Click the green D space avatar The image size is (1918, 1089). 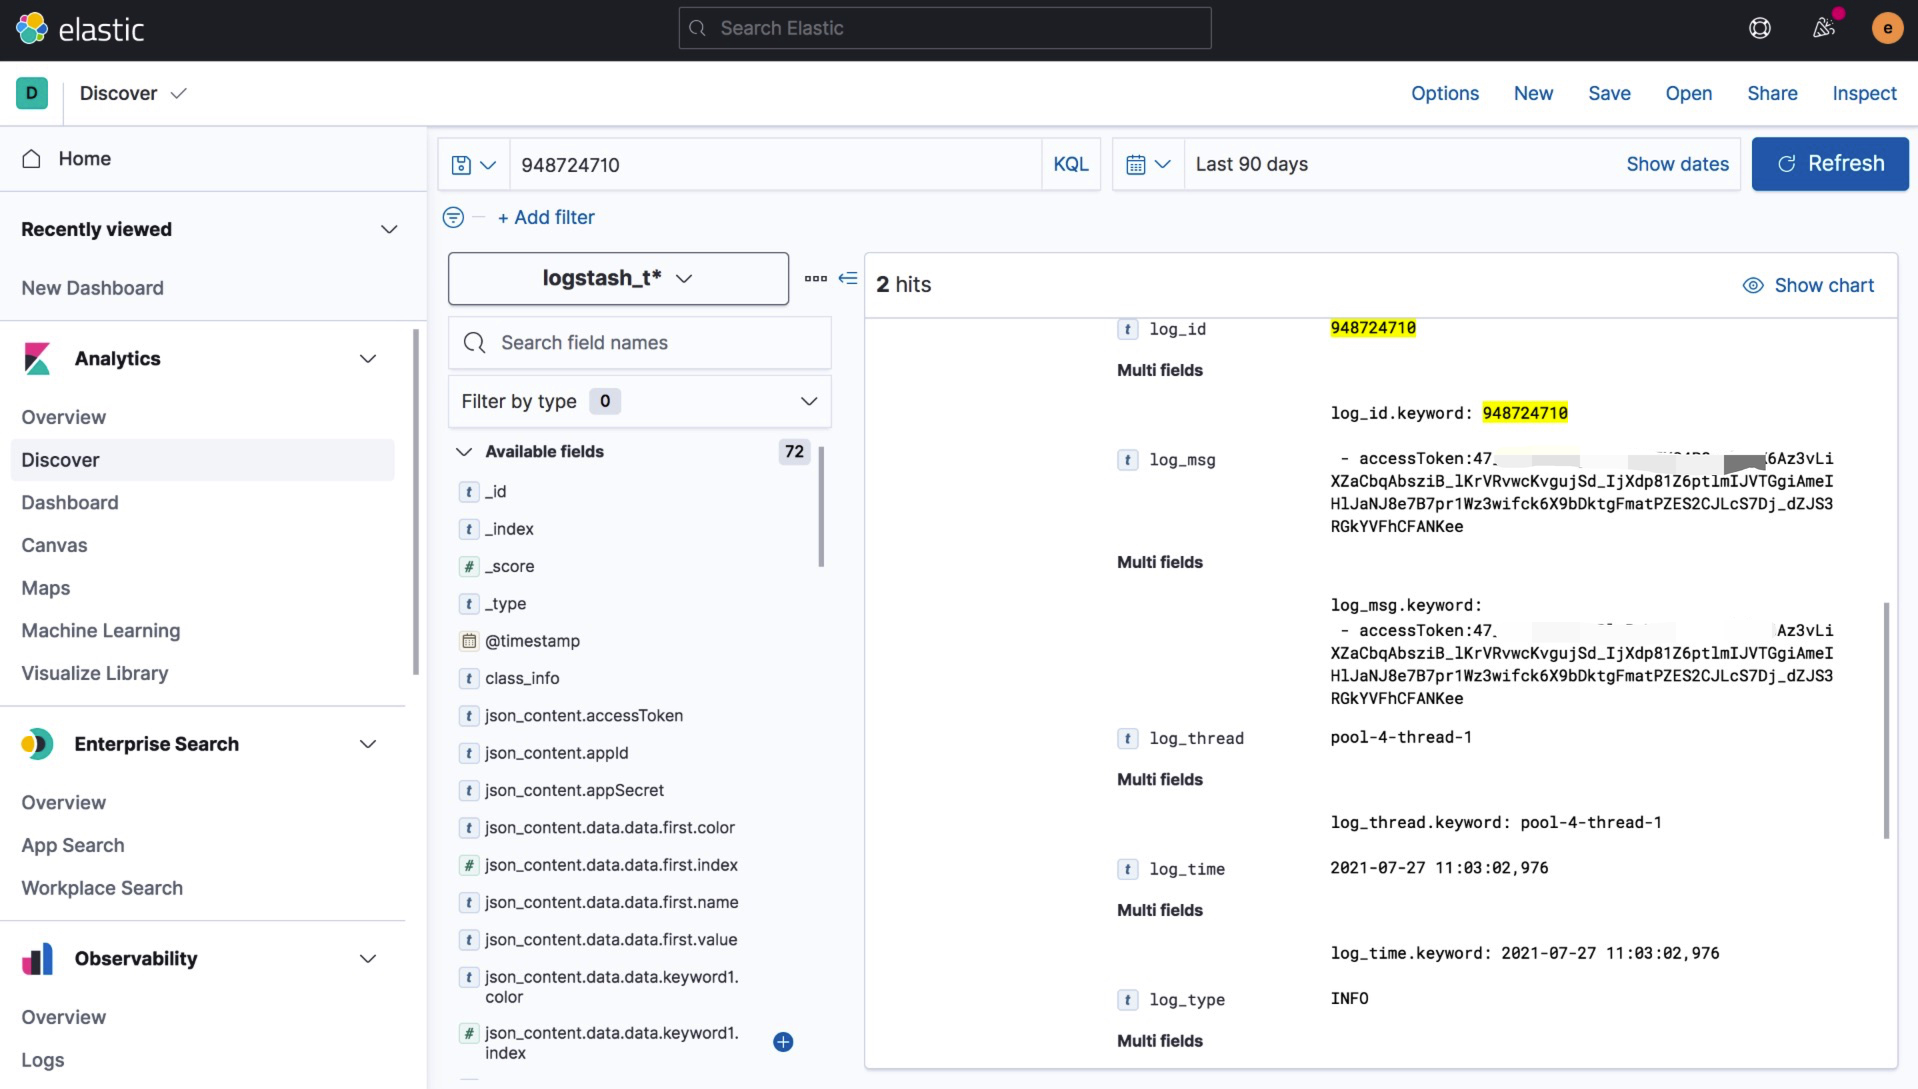coord(32,93)
